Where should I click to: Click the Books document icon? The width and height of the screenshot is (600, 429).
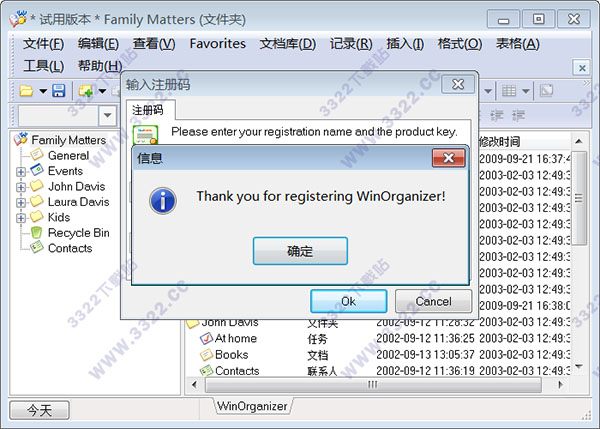[x=206, y=355]
